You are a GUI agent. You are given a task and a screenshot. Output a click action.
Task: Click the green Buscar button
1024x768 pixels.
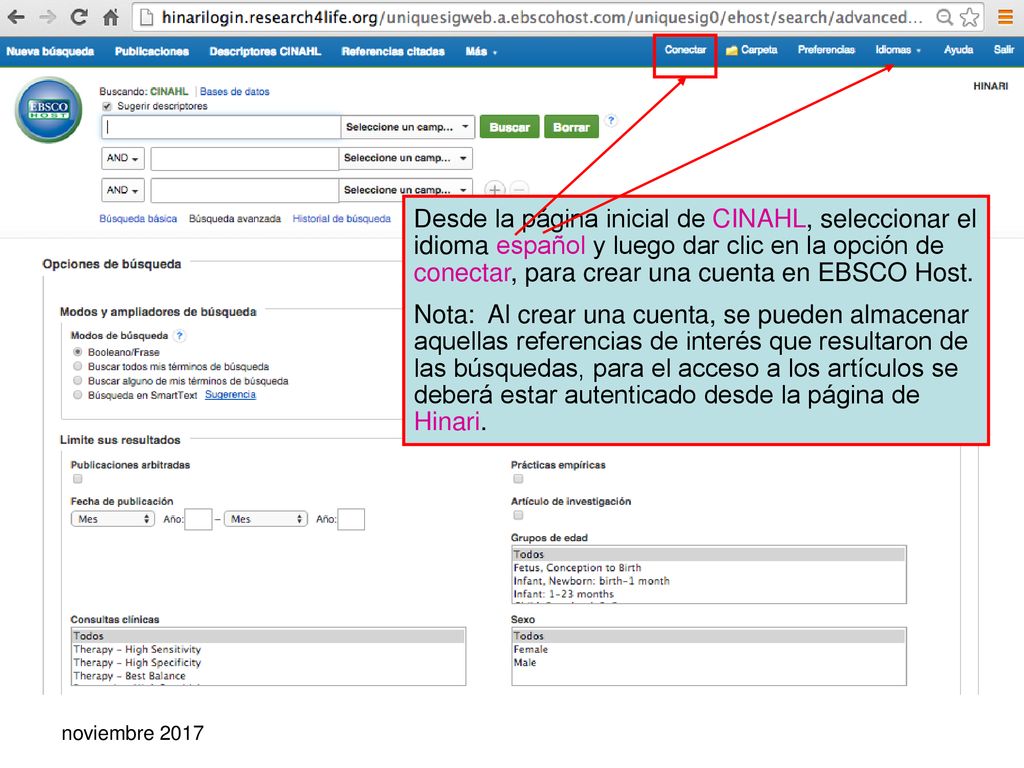(509, 127)
